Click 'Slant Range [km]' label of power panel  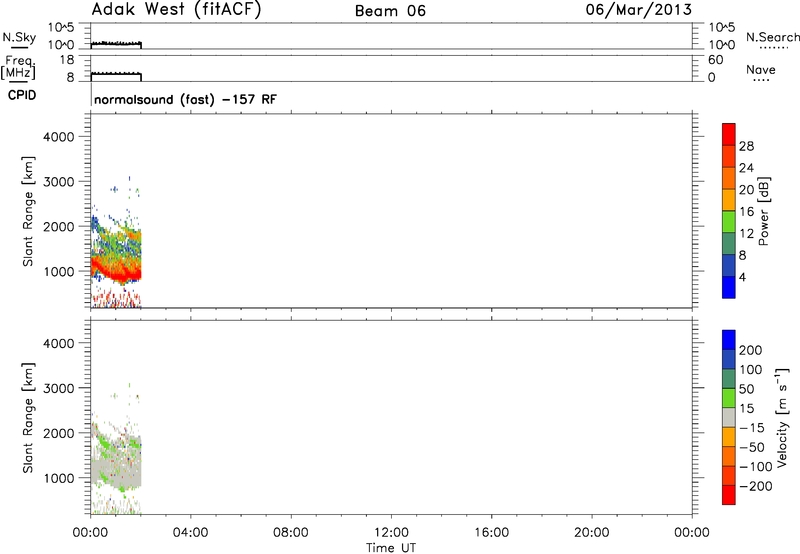pos(28,211)
